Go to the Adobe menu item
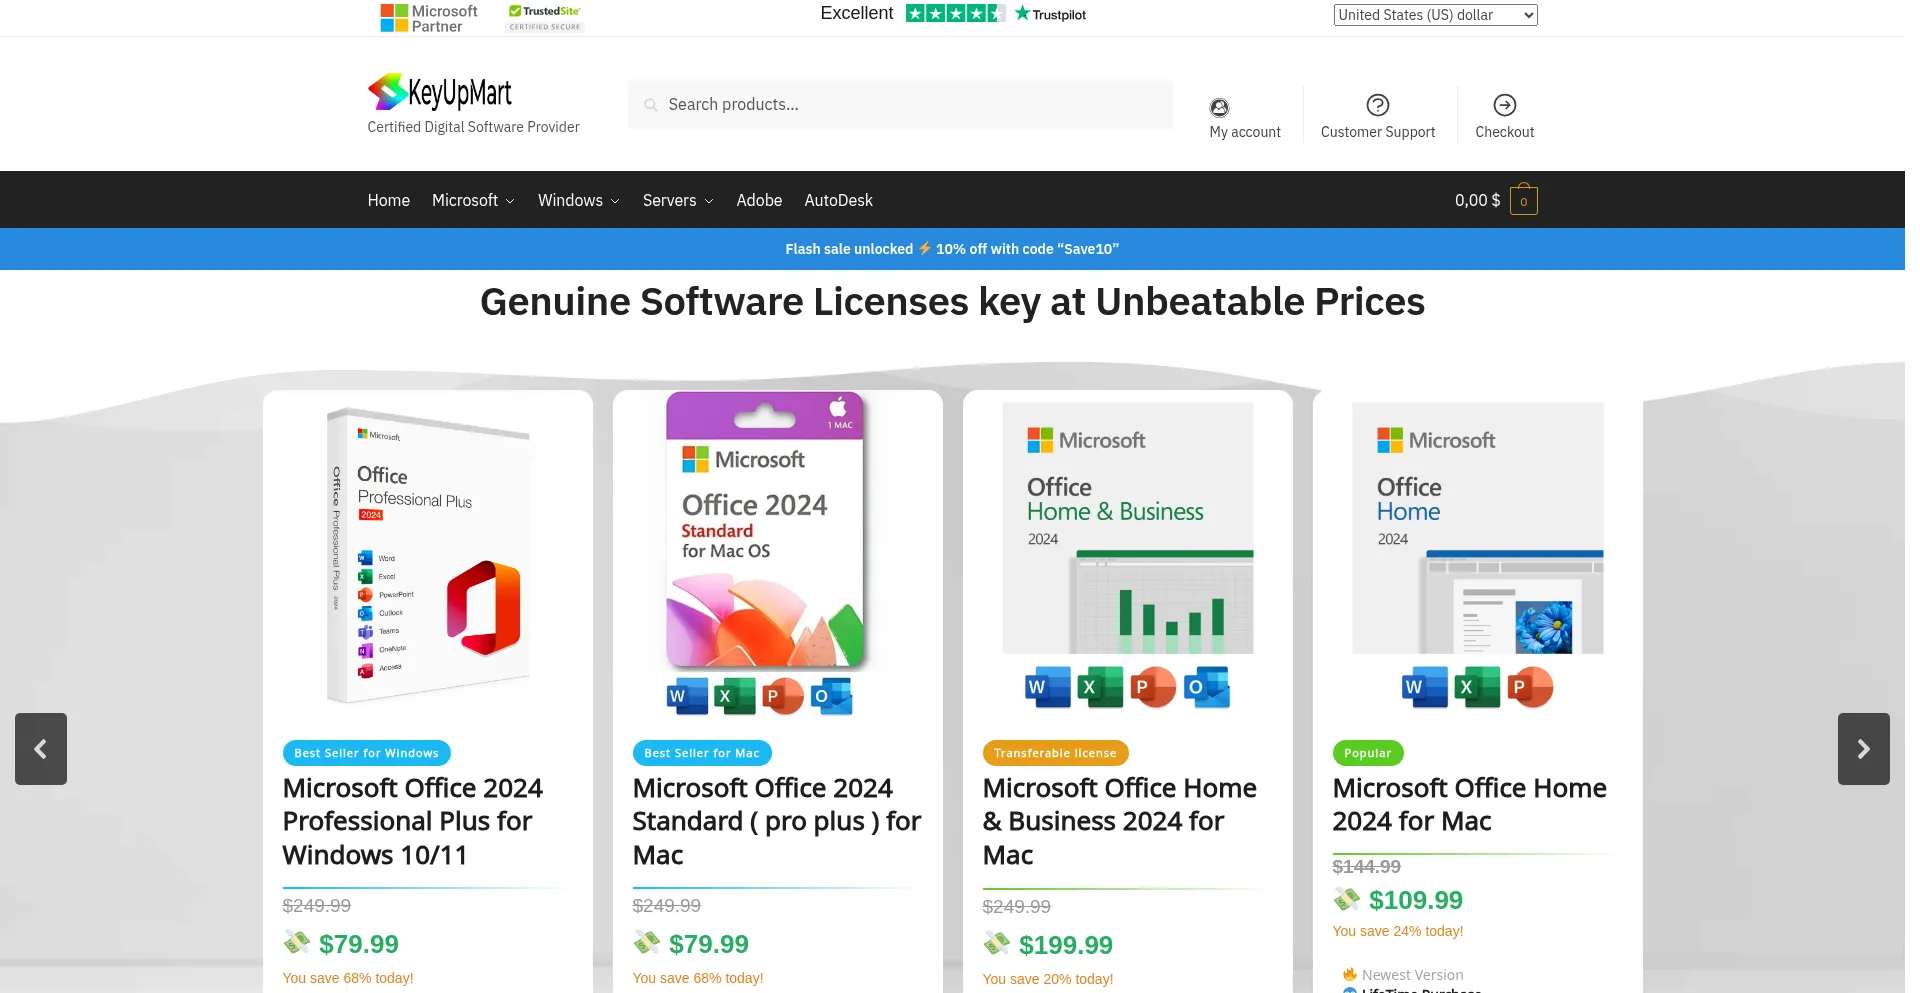This screenshot has width=1920, height=993. [759, 200]
